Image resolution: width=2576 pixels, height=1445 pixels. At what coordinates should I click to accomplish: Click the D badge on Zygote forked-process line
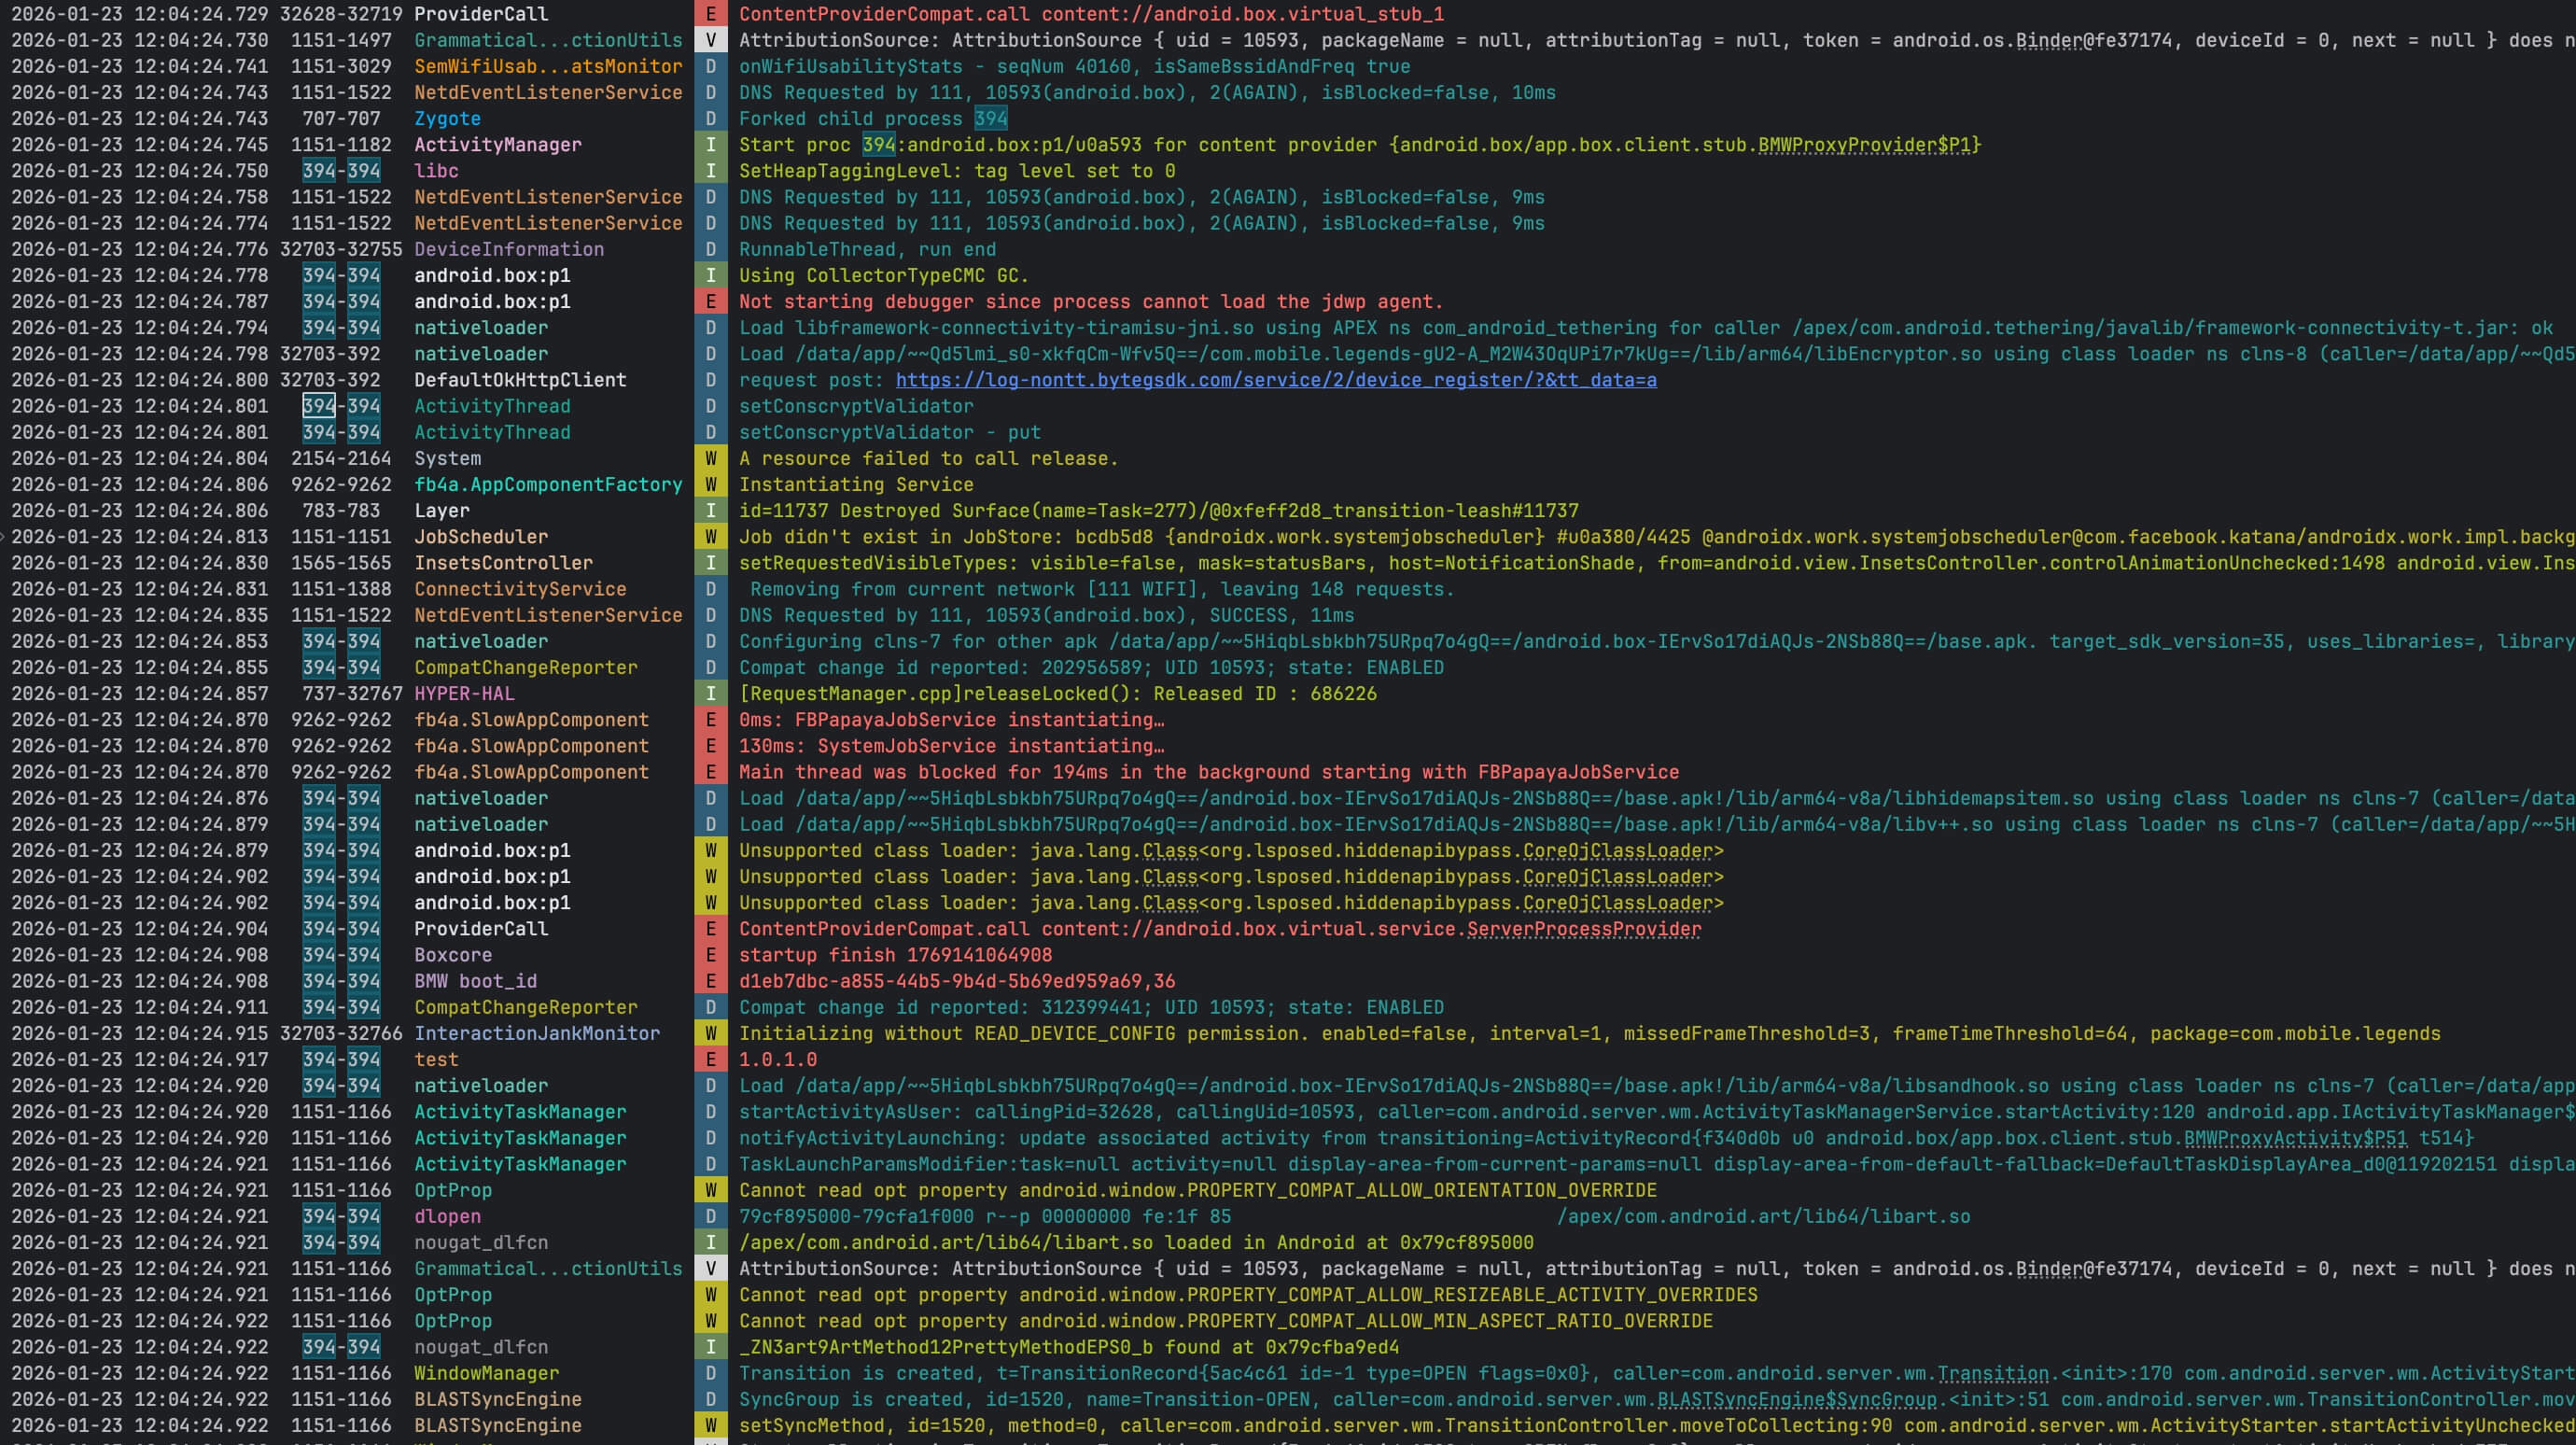[x=710, y=118]
